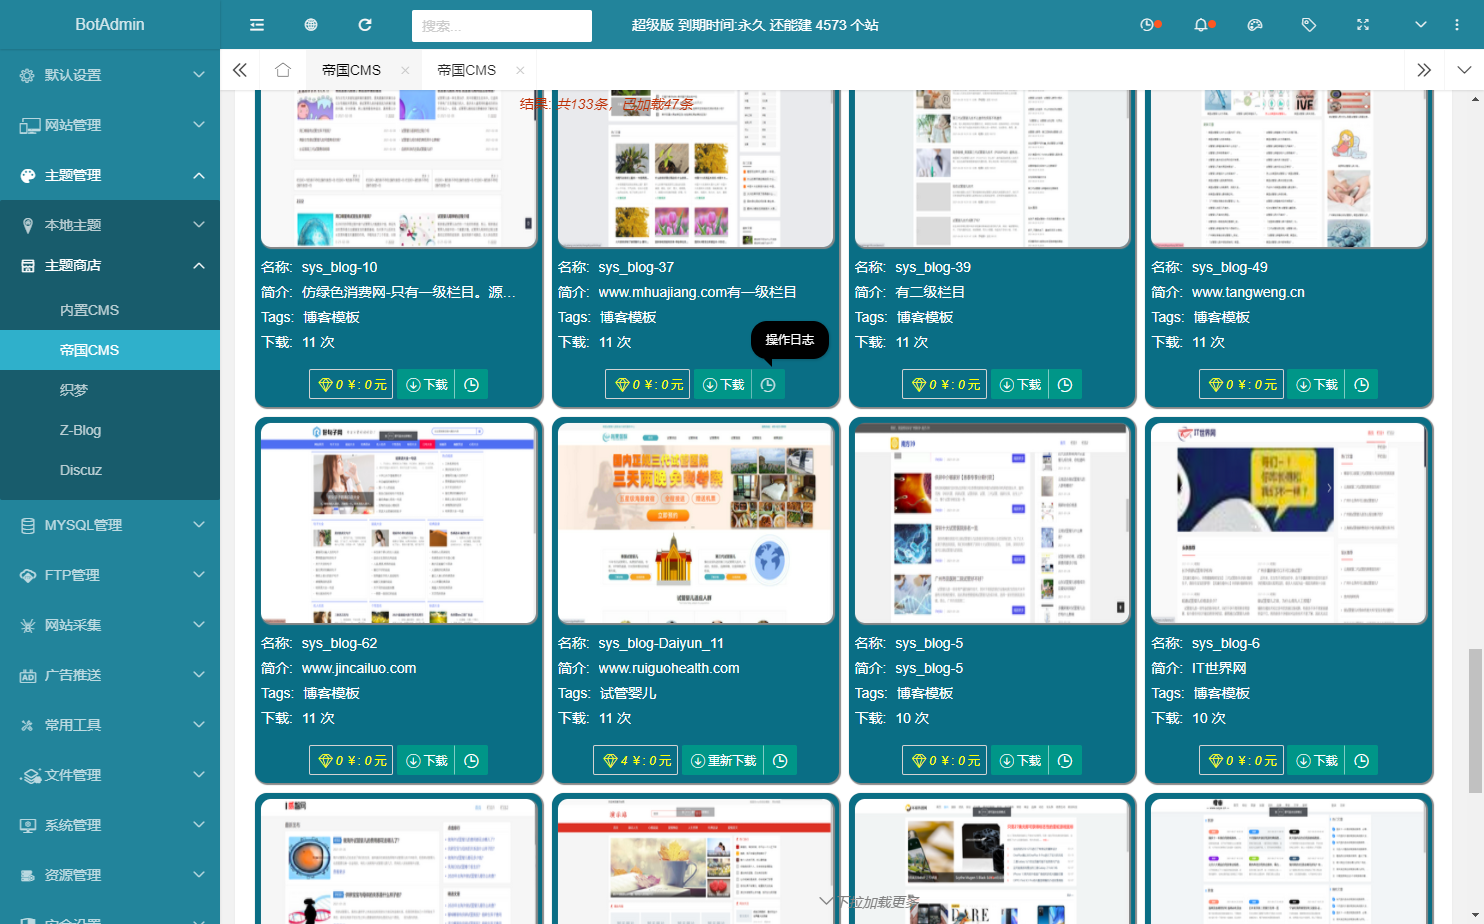Expand 资源管理 menu
This screenshot has width=1484, height=924.
pyautogui.click(x=110, y=875)
